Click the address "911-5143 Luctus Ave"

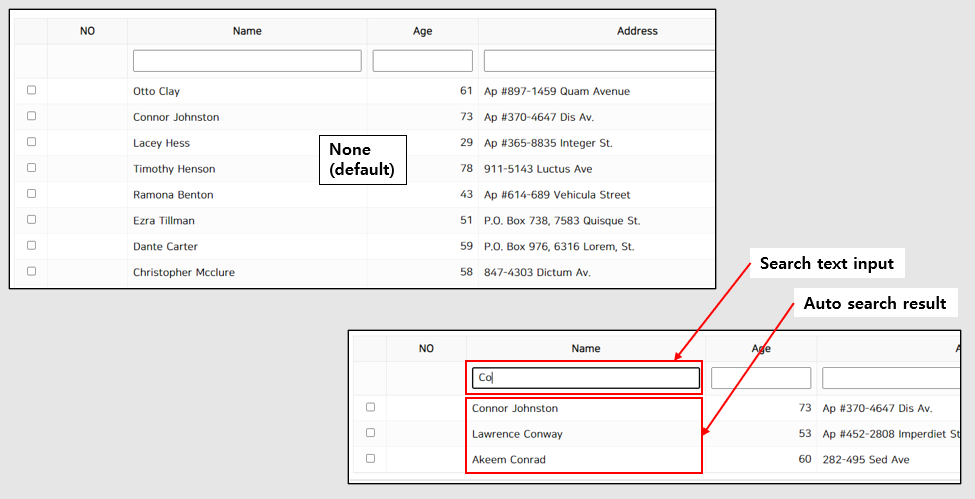538,169
